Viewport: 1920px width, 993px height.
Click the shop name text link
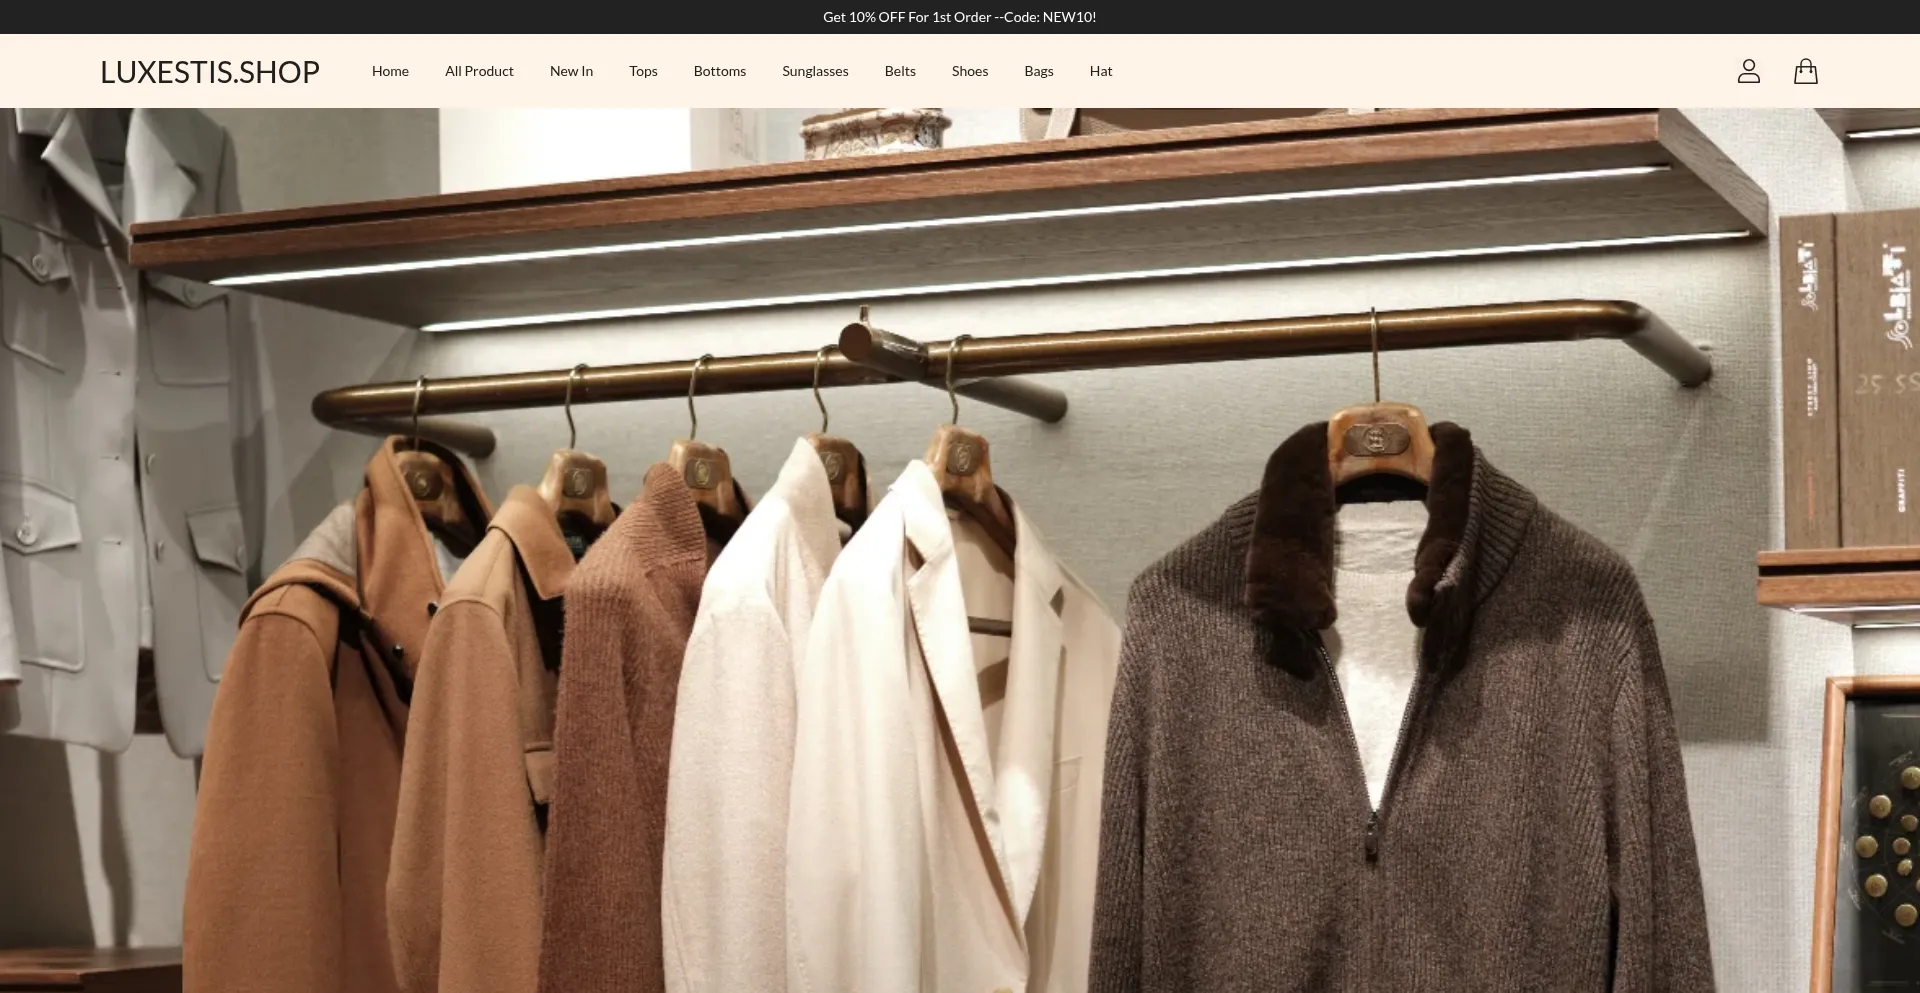click(209, 70)
